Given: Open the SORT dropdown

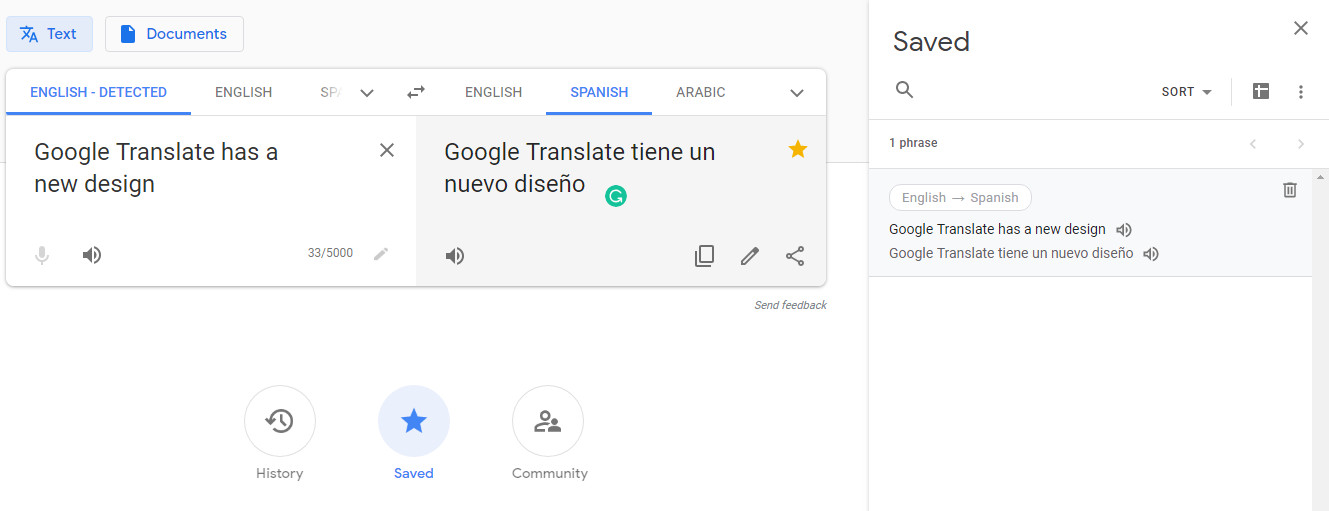Looking at the screenshot, I should [x=1187, y=92].
